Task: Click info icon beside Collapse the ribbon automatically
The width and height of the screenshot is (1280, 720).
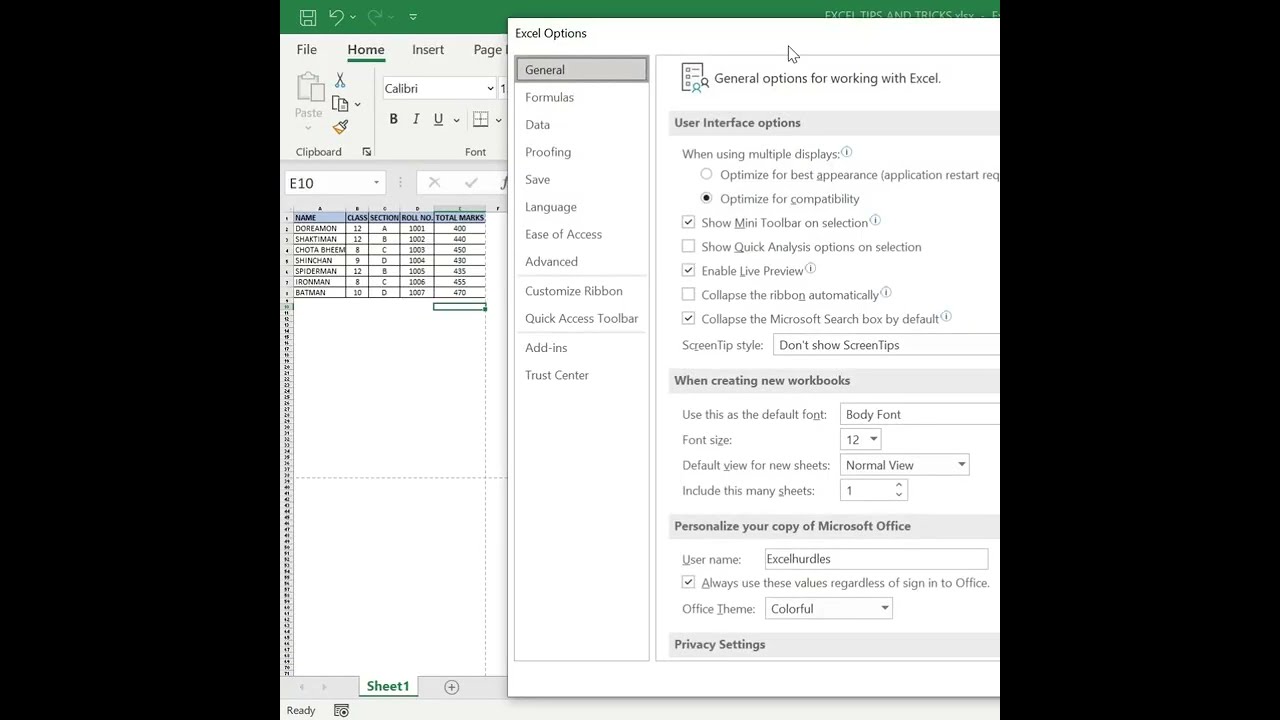Action: tap(886, 292)
